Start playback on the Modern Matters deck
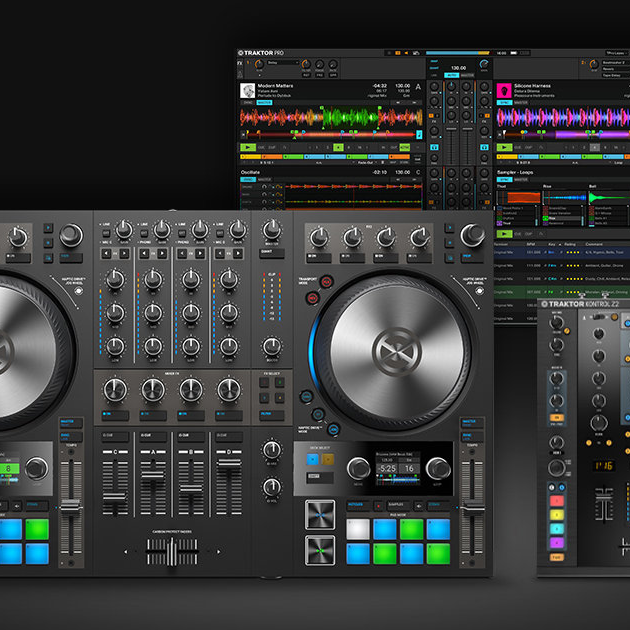The width and height of the screenshot is (630, 630). coord(248,147)
